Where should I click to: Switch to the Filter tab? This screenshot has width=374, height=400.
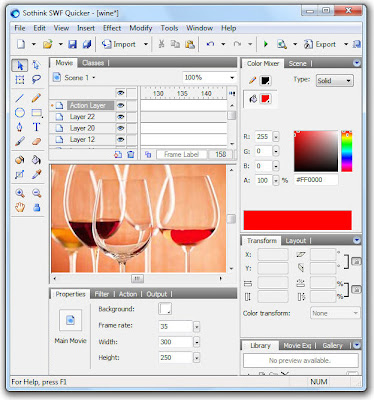pyautogui.click(x=102, y=294)
